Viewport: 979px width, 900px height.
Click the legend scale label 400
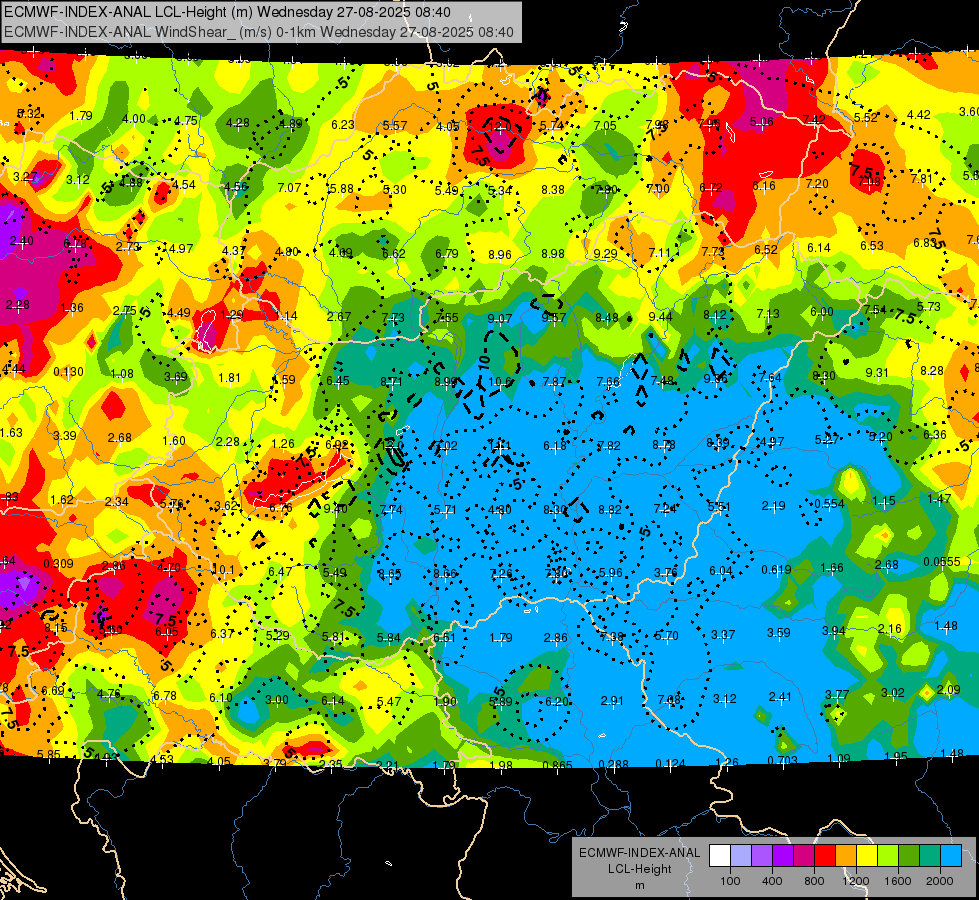coord(772,881)
